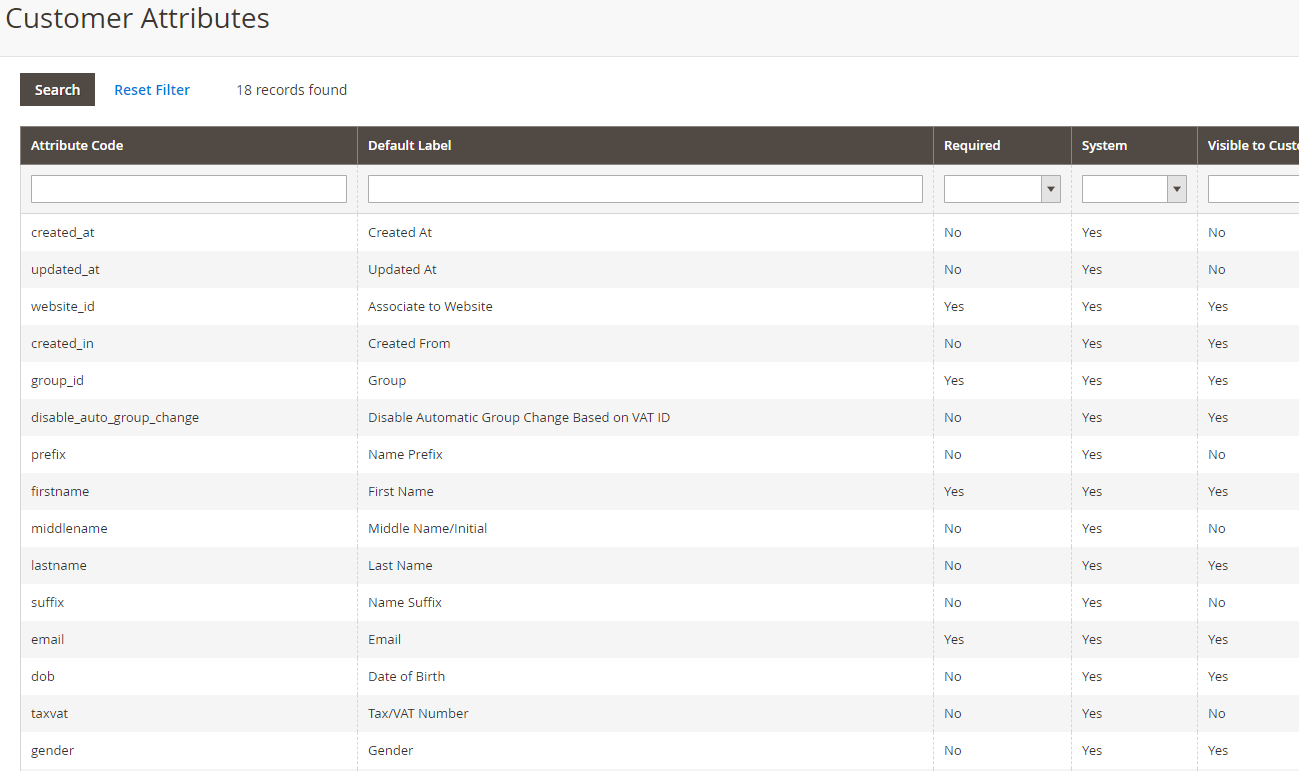Click the Search button

click(x=57, y=90)
